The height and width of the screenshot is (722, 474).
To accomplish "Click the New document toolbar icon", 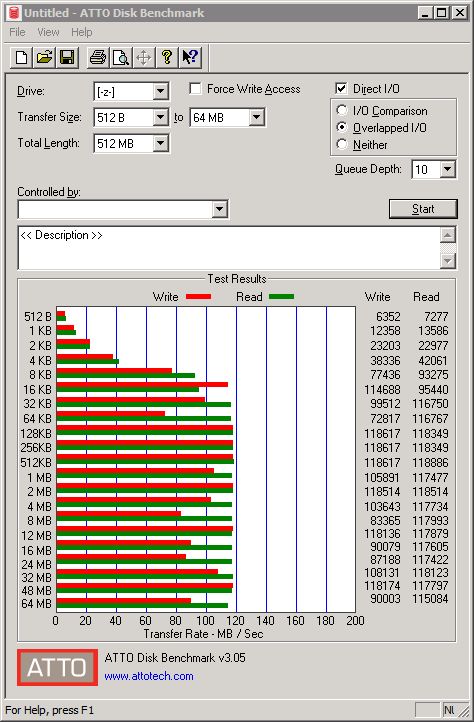I will (21, 58).
